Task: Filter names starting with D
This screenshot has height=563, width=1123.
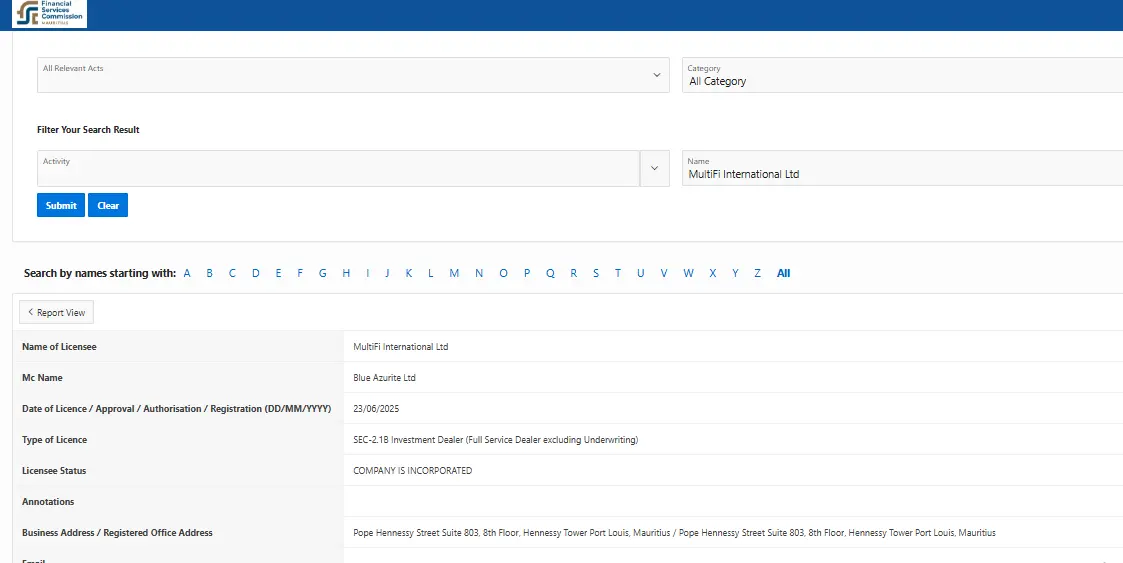Action: pos(256,273)
